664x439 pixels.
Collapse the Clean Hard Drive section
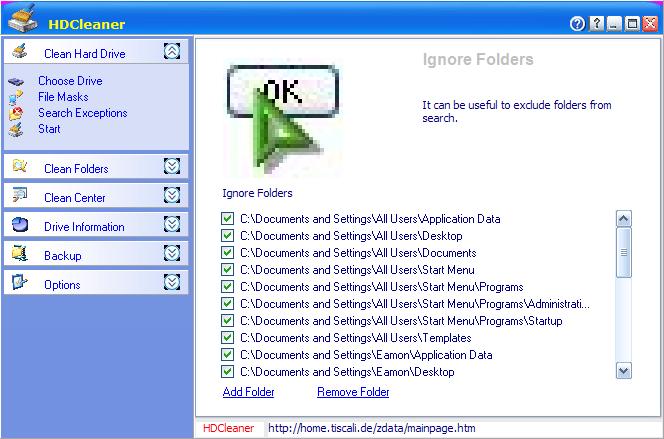click(x=172, y=51)
